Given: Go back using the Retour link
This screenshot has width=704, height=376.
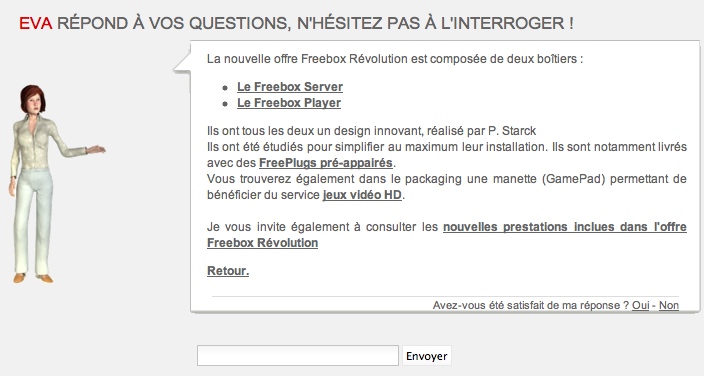Looking at the screenshot, I should [228, 271].
